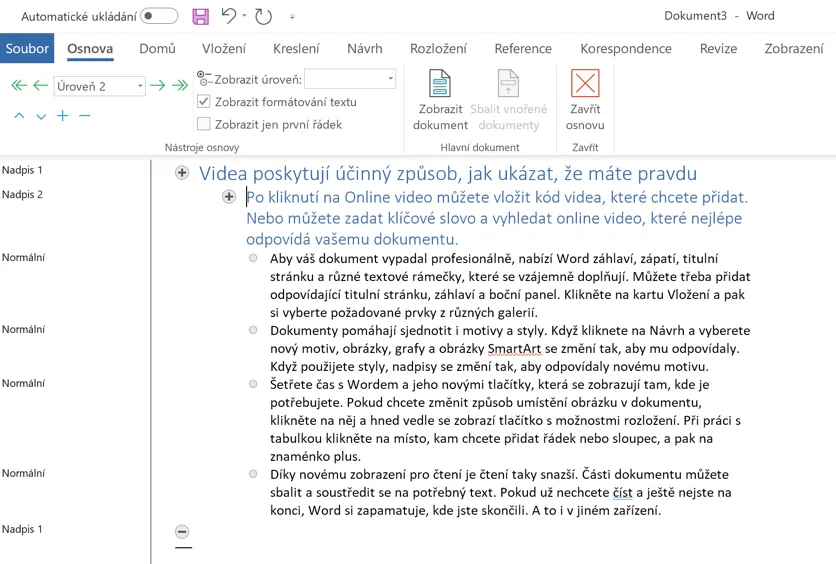Viewport: 836px width, 564px height.
Task: Select the bullet of paragraph 'Díky novému zobrazení'
Action: pyautogui.click(x=253, y=474)
